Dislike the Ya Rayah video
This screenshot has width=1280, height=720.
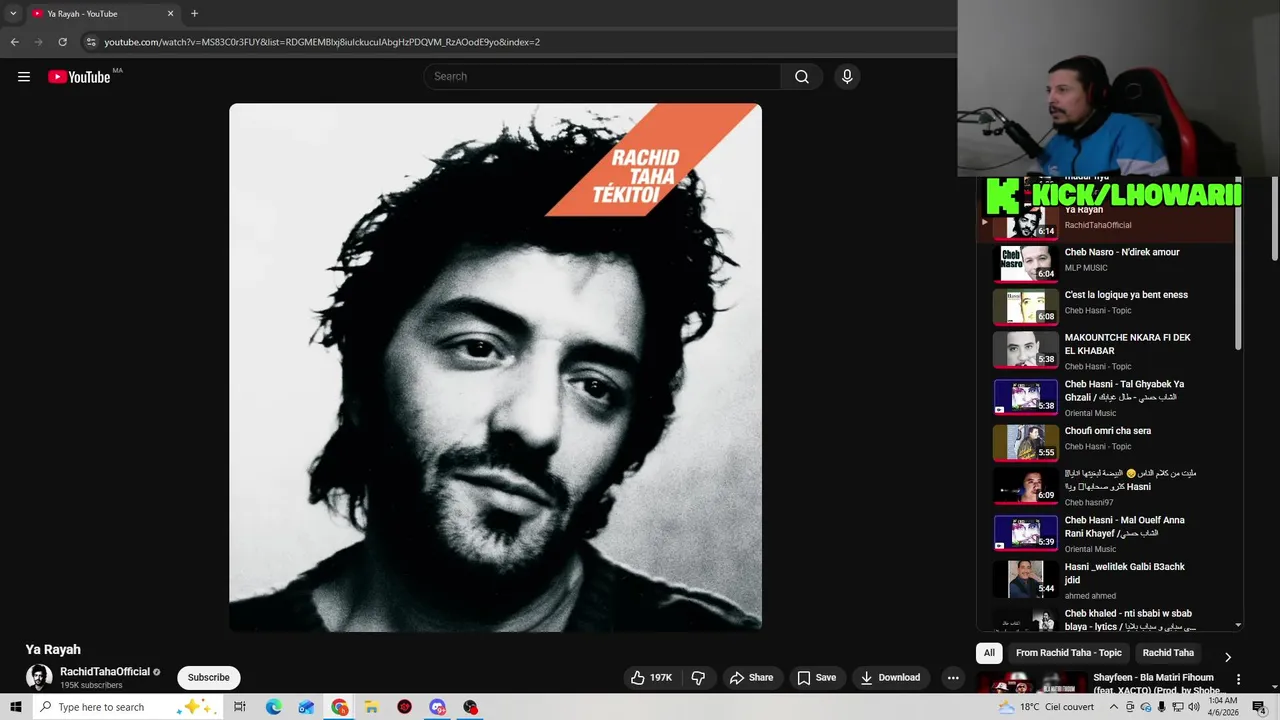tap(698, 677)
